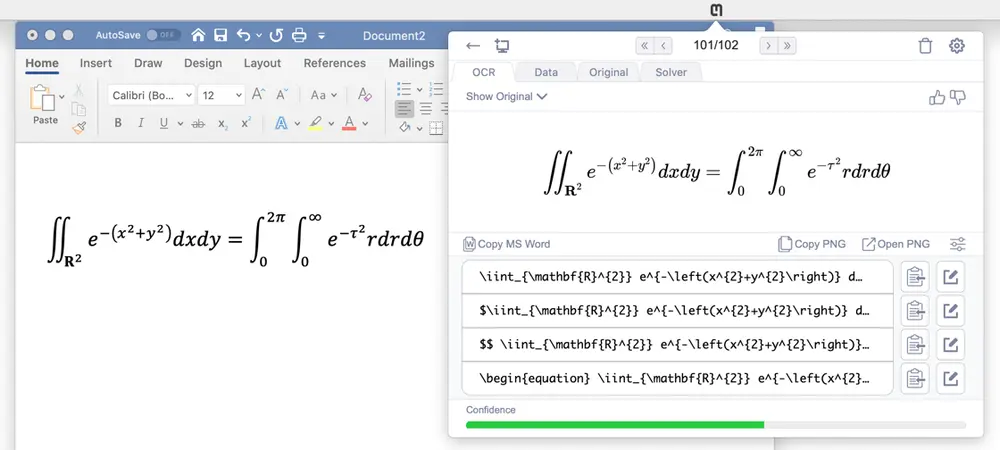Open Mathpix settings gear
This screenshot has height=450, width=1000.
point(957,46)
